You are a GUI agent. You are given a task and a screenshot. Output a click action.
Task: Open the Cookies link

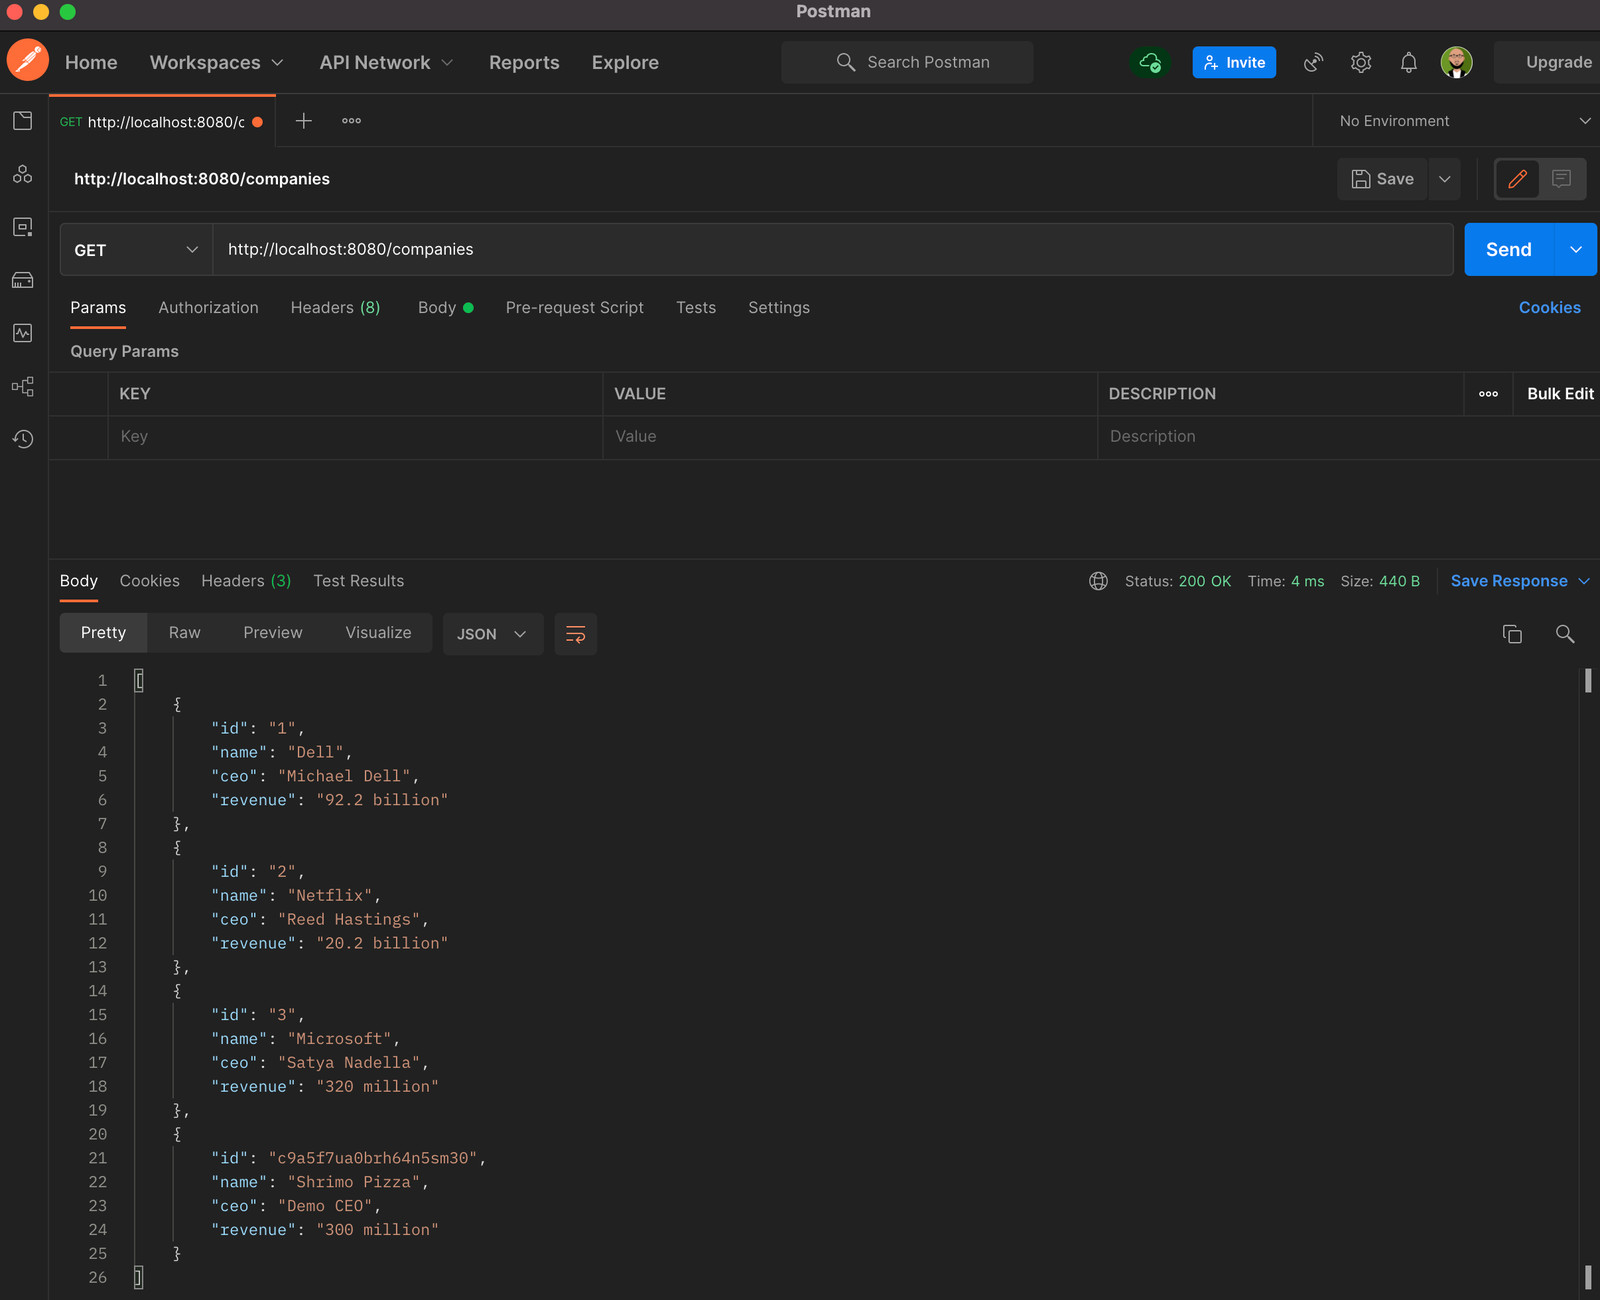click(x=1549, y=308)
